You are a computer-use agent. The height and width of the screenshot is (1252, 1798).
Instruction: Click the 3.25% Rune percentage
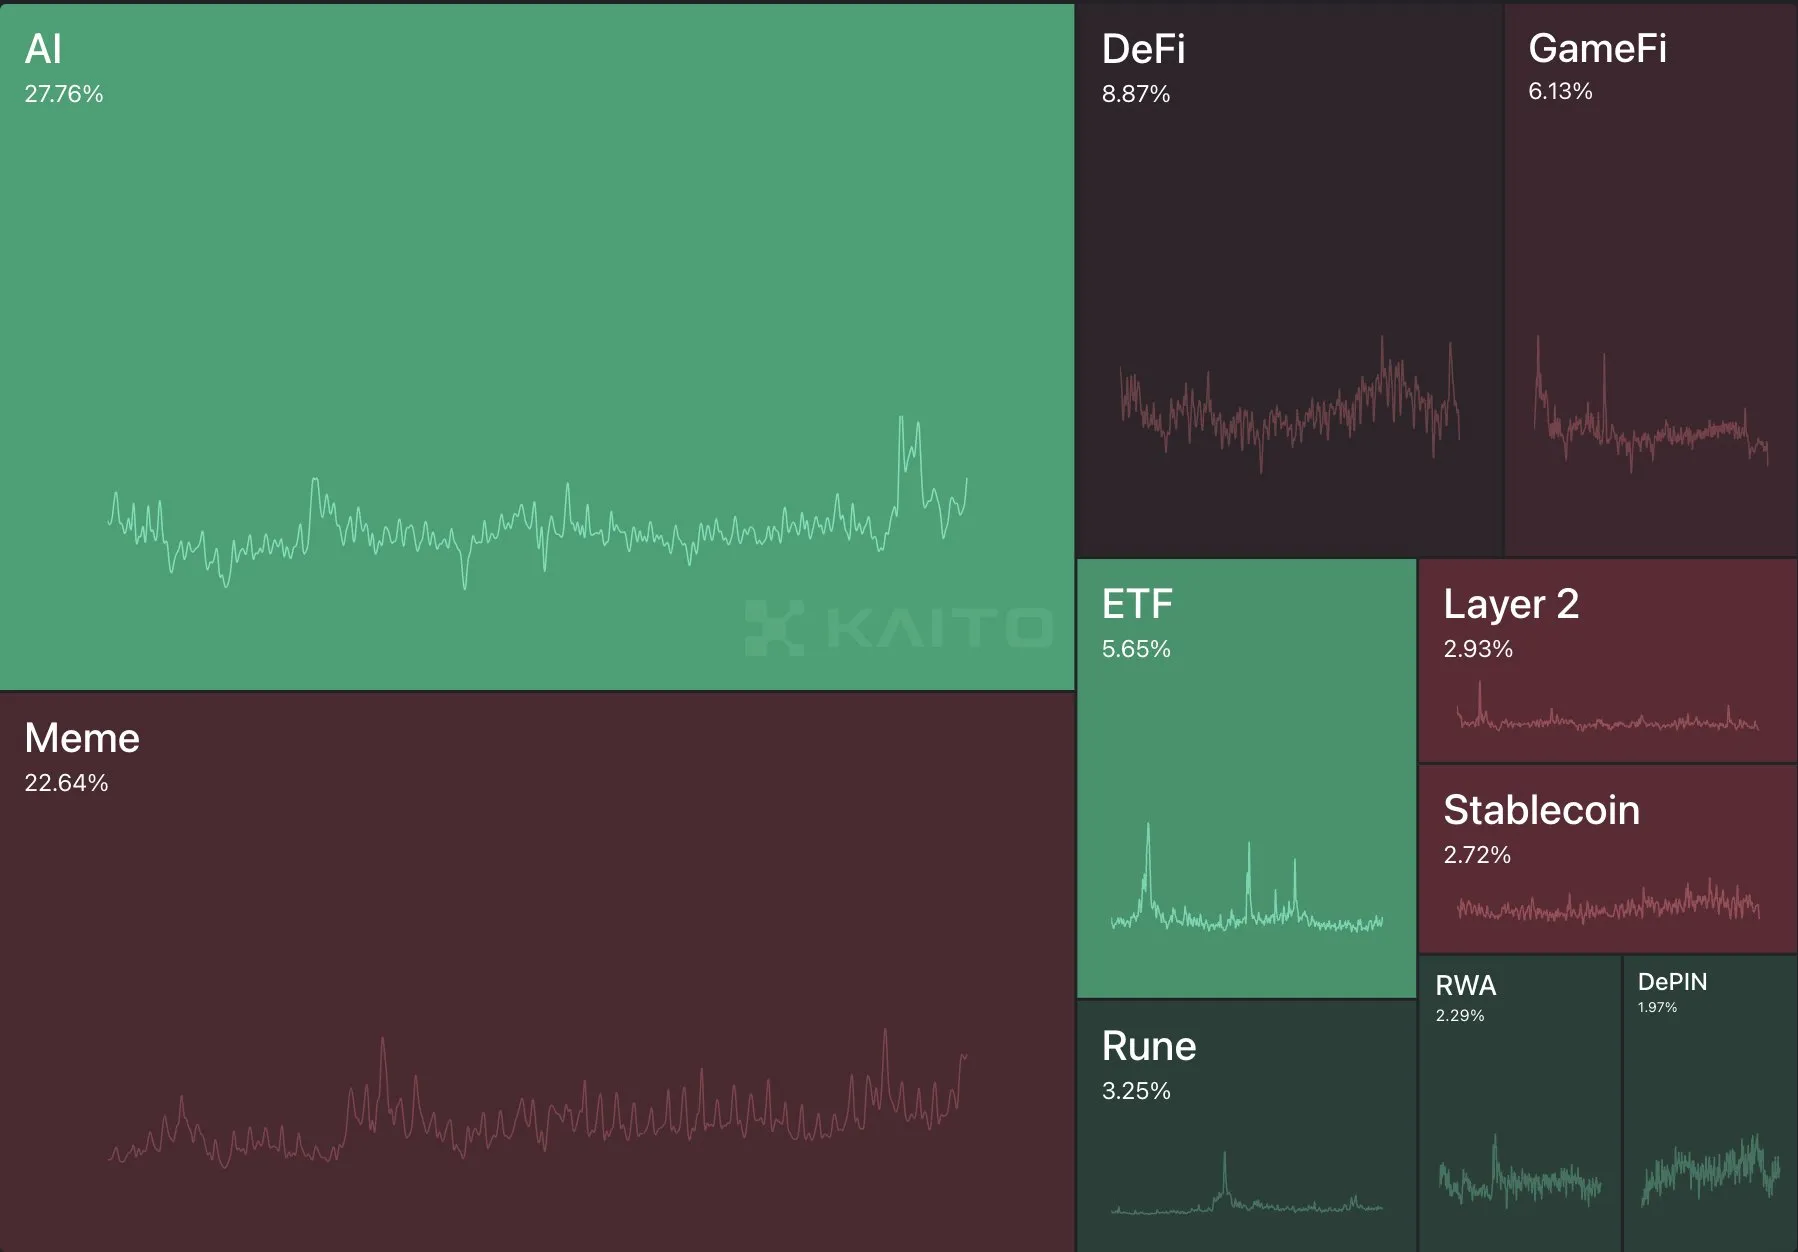click(1136, 1091)
